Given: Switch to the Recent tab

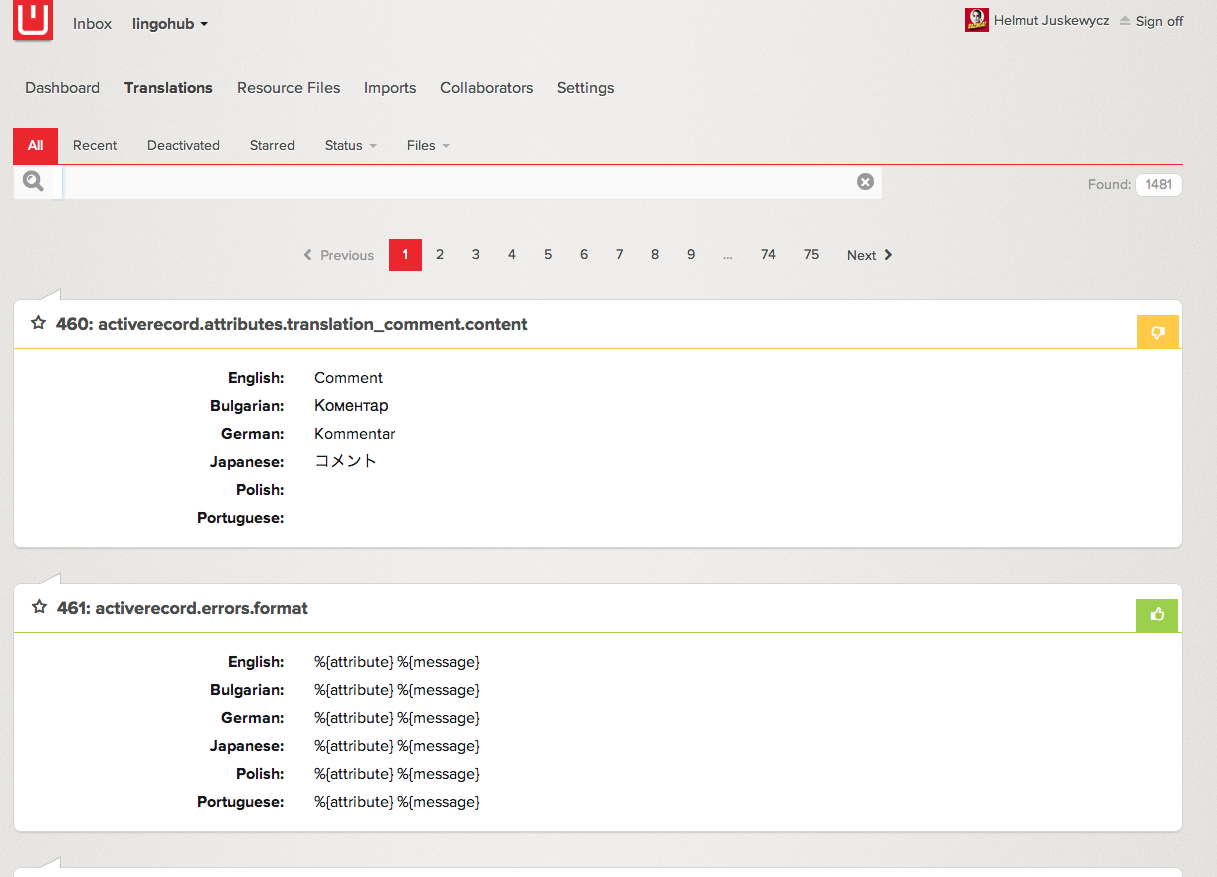Looking at the screenshot, I should (95, 145).
